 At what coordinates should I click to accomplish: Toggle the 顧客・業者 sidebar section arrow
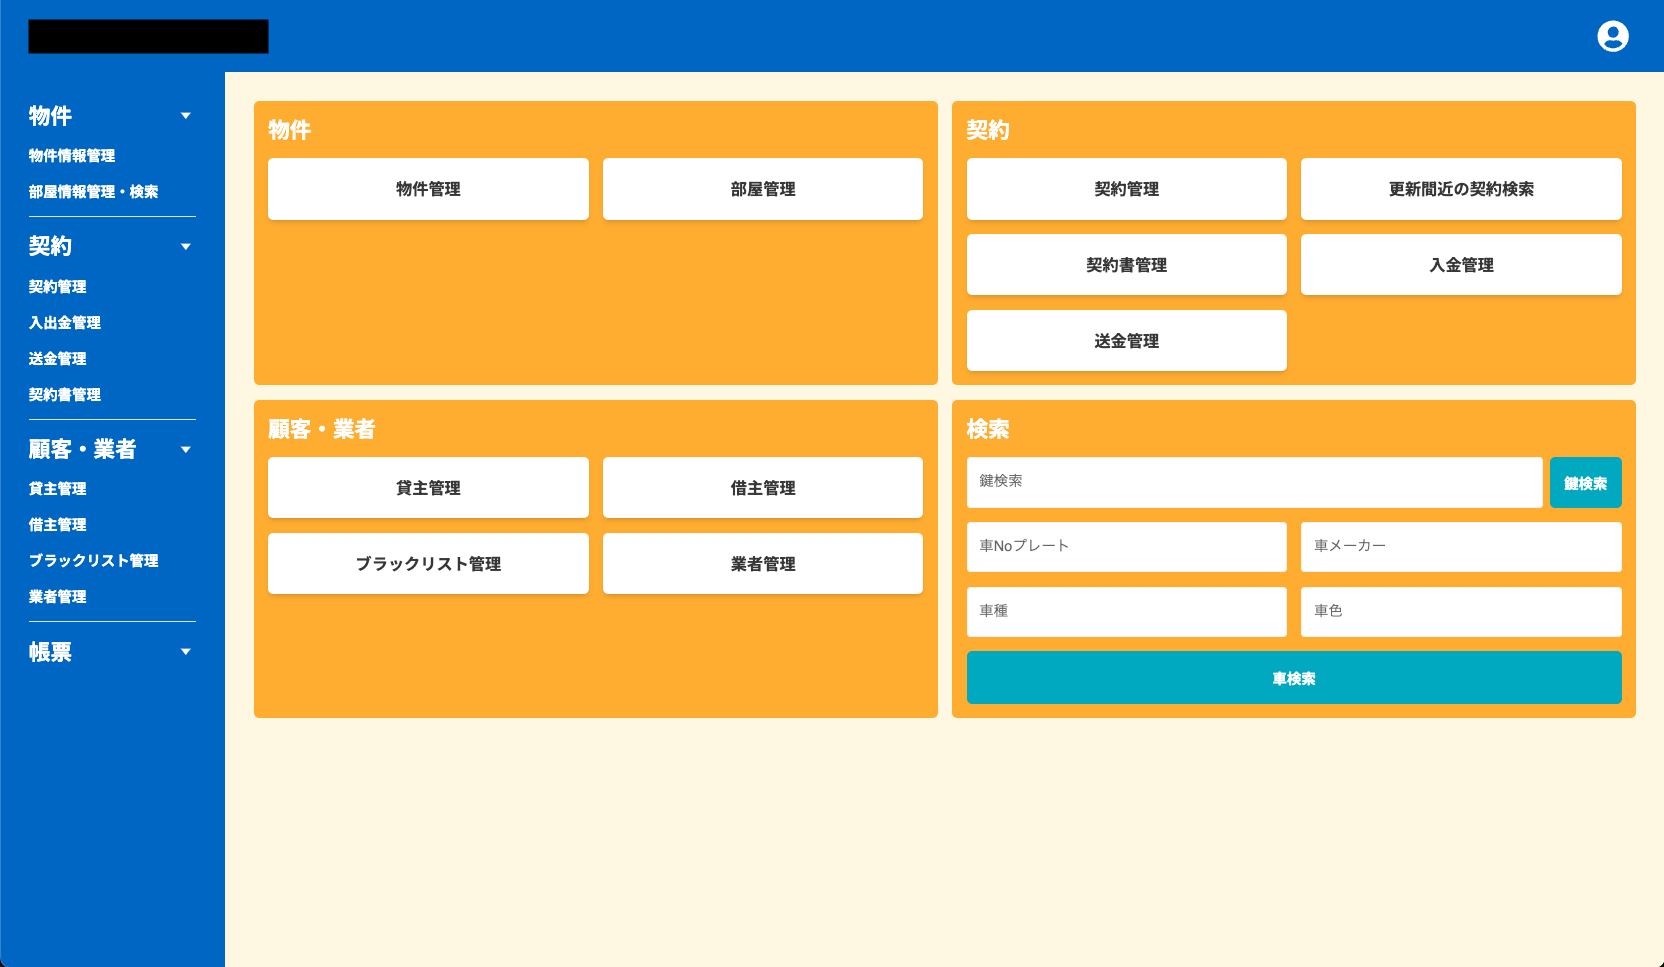click(x=185, y=450)
